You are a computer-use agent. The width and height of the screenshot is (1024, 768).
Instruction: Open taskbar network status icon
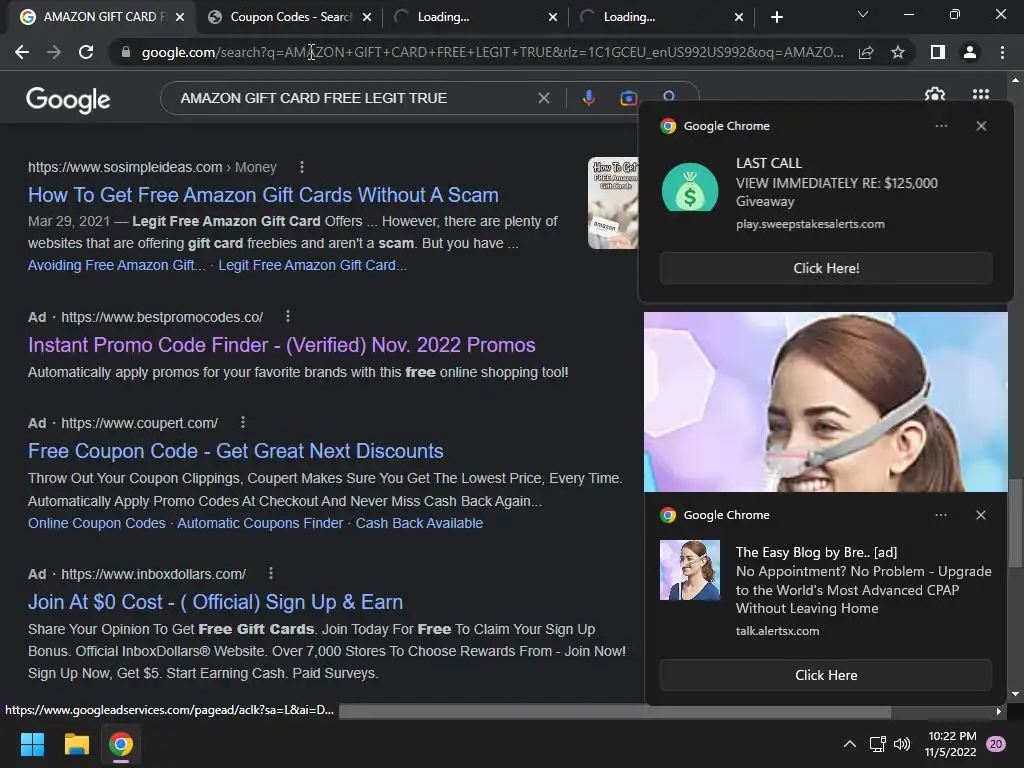pyautogui.click(x=877, y=744)
